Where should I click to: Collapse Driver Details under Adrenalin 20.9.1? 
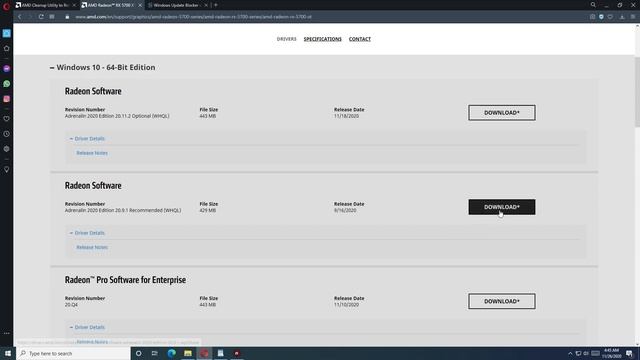(87, 233)
